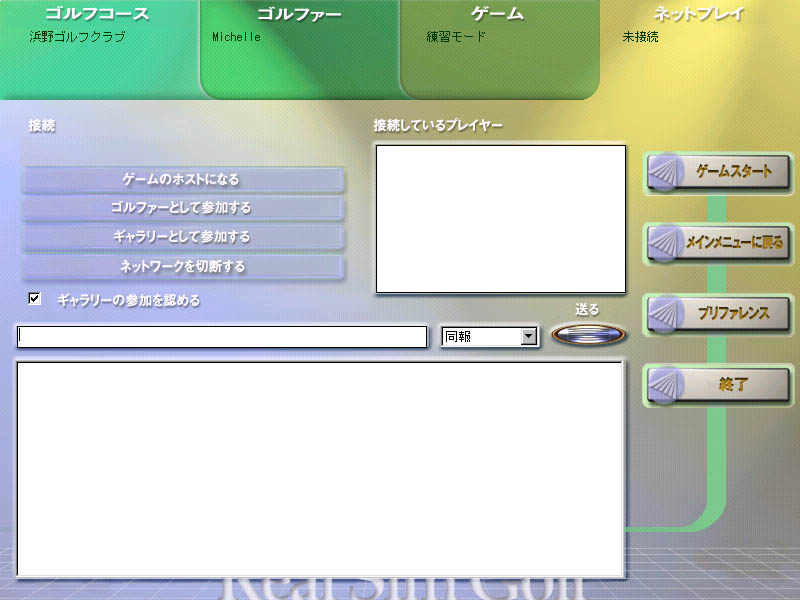Open the 同報 dropdown arrow
800x600 pixels.
(529, 337)
